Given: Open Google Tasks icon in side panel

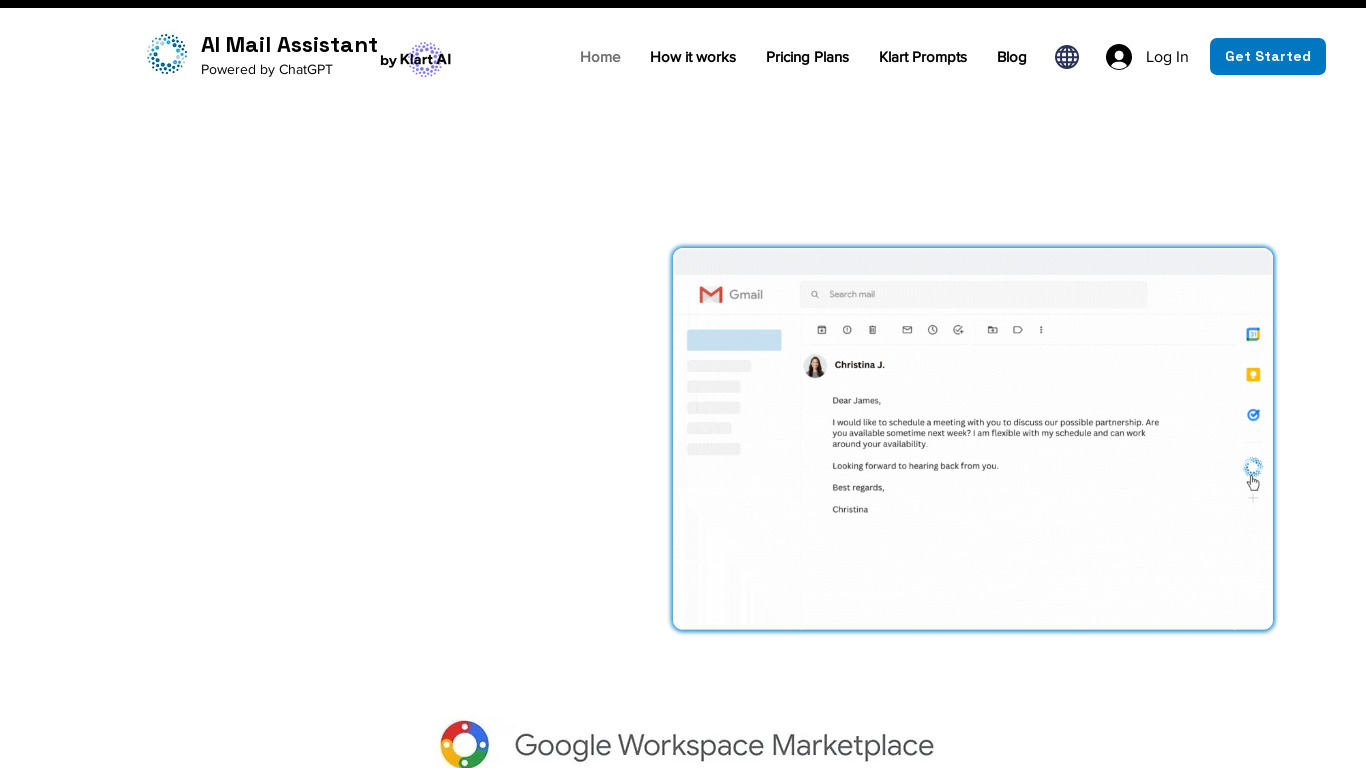Looking at the screenshot, I should (x=1253, y=414).
